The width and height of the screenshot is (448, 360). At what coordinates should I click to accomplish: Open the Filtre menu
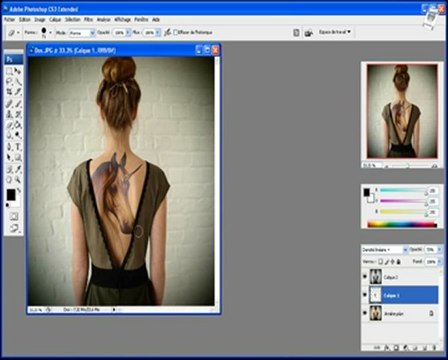point(88,20)
